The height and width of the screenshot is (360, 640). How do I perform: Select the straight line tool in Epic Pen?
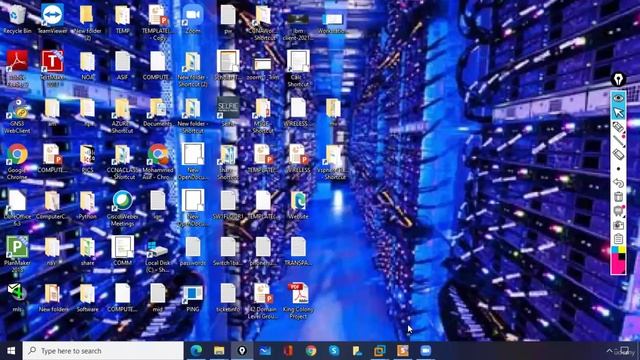pos(618,141)
